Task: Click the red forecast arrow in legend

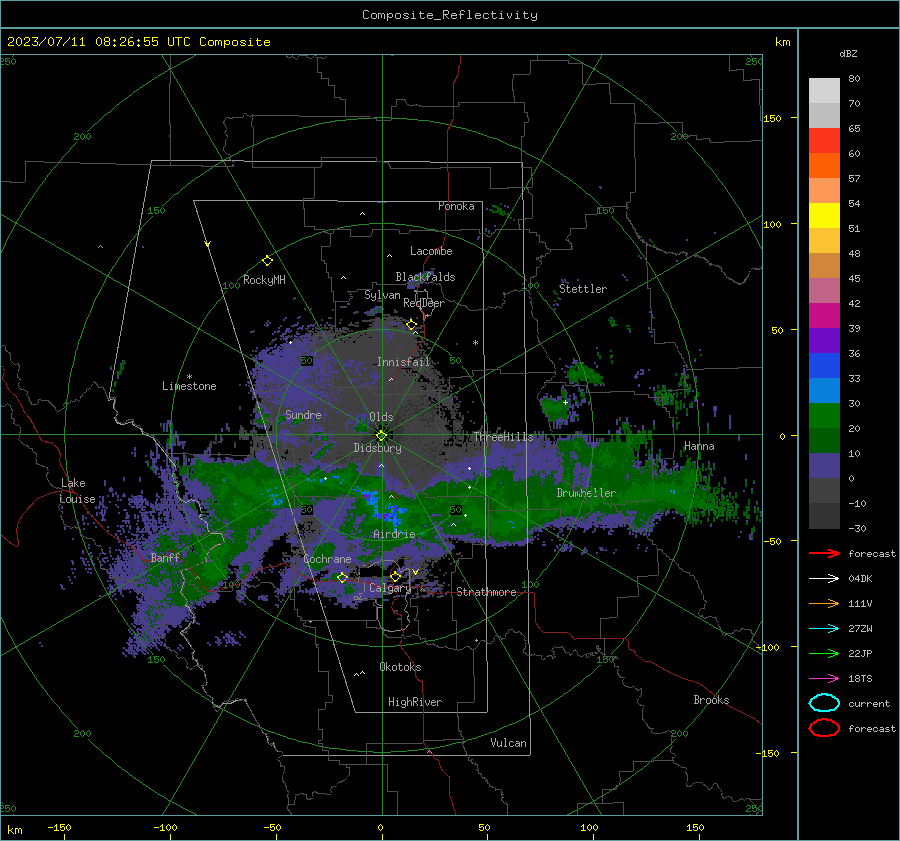Action: click(824, 553)
